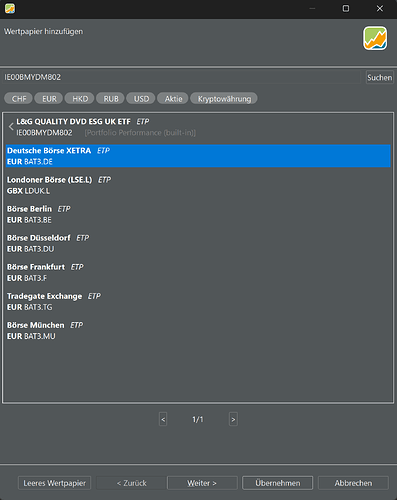397x500 pixels.
Task: Click the EUR BAT3.TG ticker text
Action: (30, 307)
